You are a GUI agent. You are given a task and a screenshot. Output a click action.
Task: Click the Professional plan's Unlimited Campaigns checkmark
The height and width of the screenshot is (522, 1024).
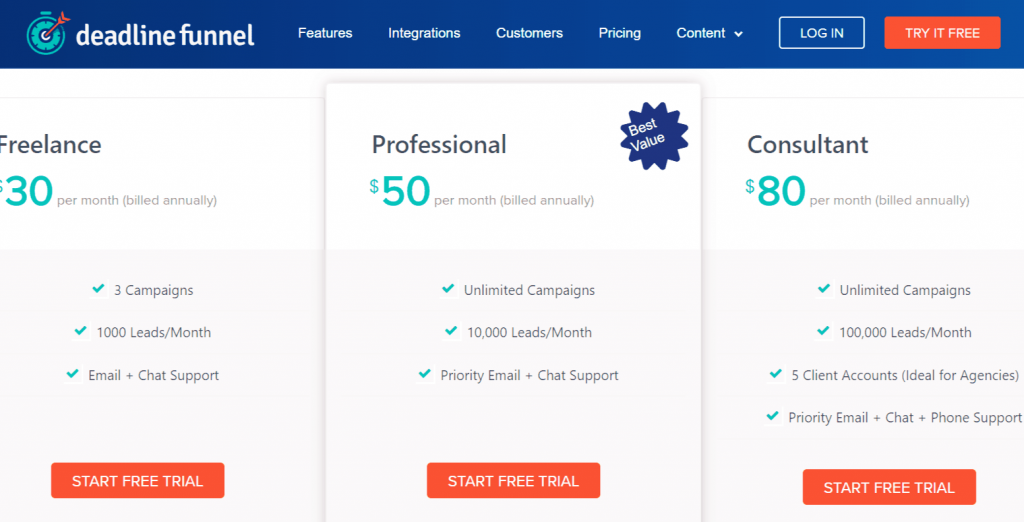[x=448, y=288]
